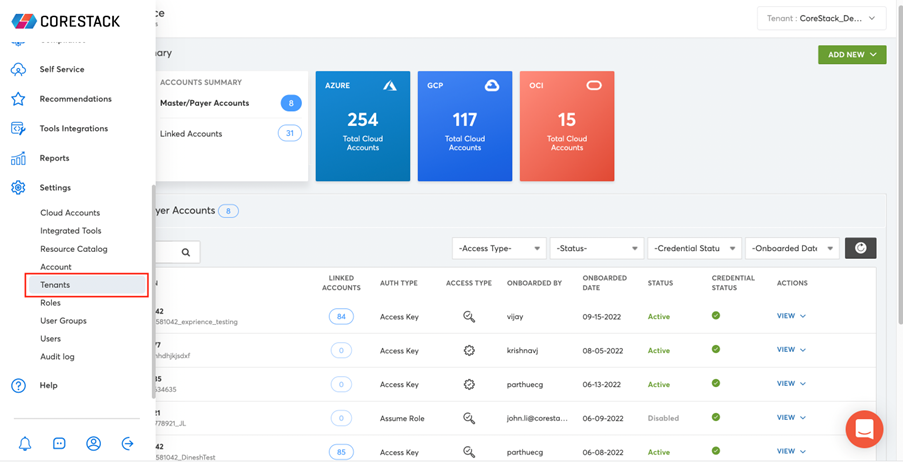The width and height of the screenshot is (903, 462).
Task: Click the GCP cloud icon
Action: (x=491, y=86)
